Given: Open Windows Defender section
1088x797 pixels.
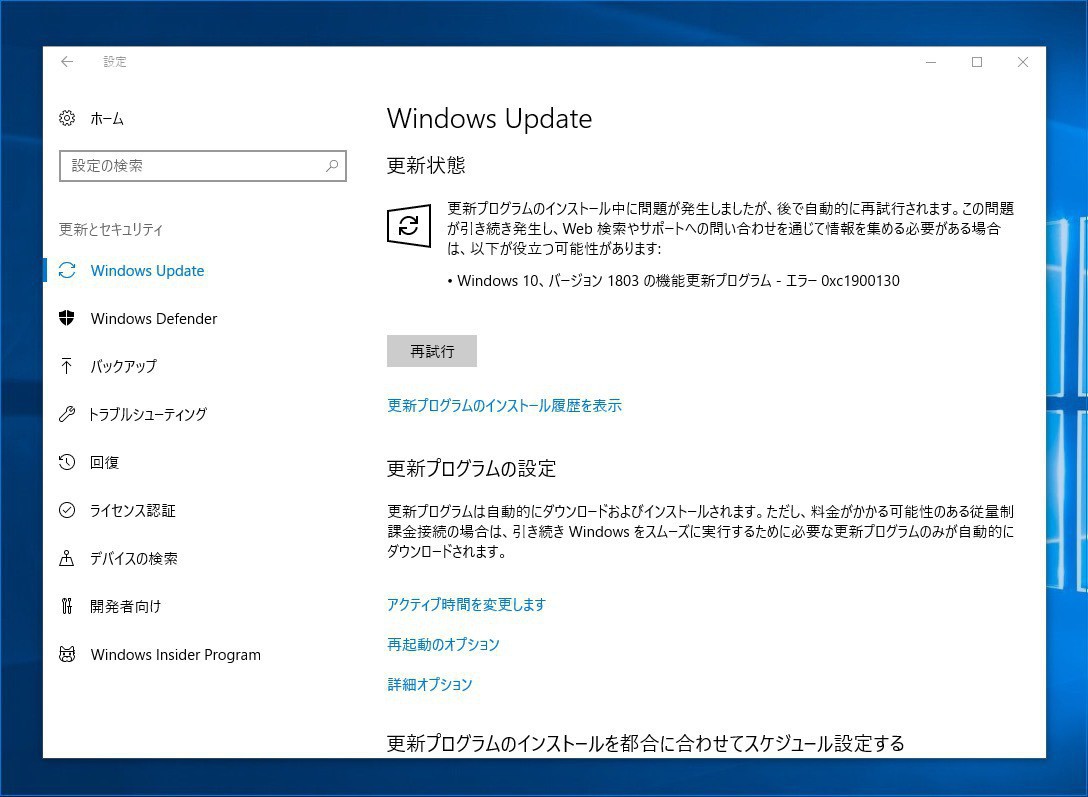Looking at the screenshot, I should tap(153, 318).
